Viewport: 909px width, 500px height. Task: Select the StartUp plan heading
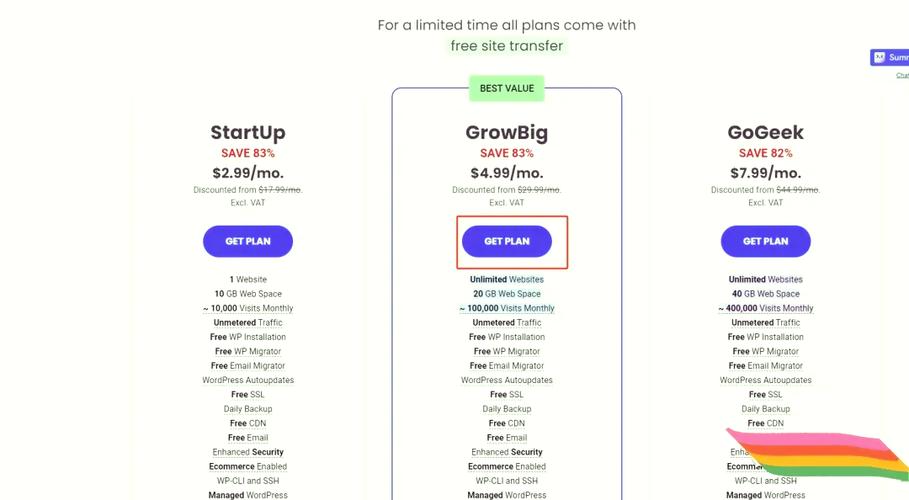[248, 132]
